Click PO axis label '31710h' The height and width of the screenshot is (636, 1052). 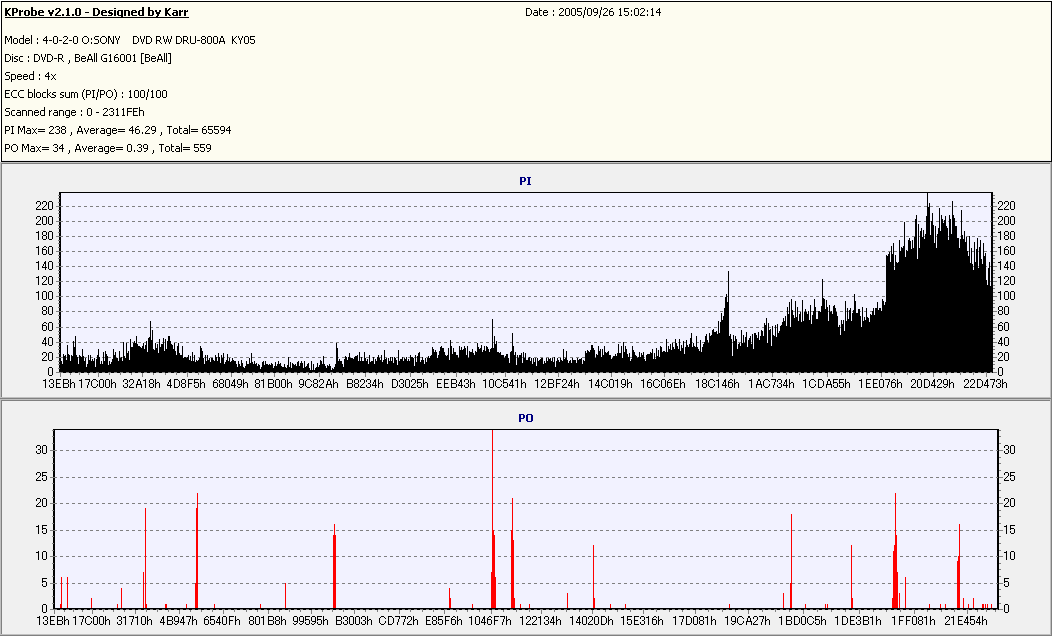[134, 621]
